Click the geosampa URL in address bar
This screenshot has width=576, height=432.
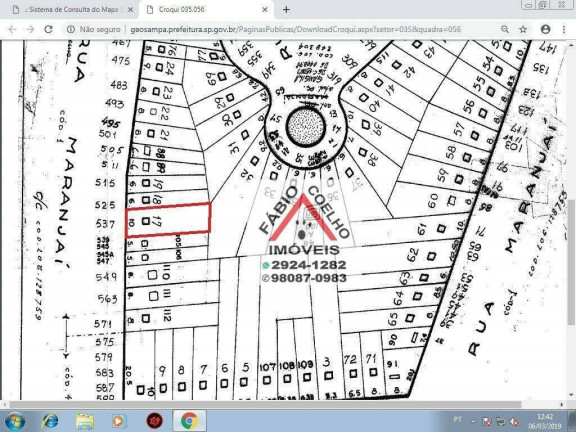295,29
